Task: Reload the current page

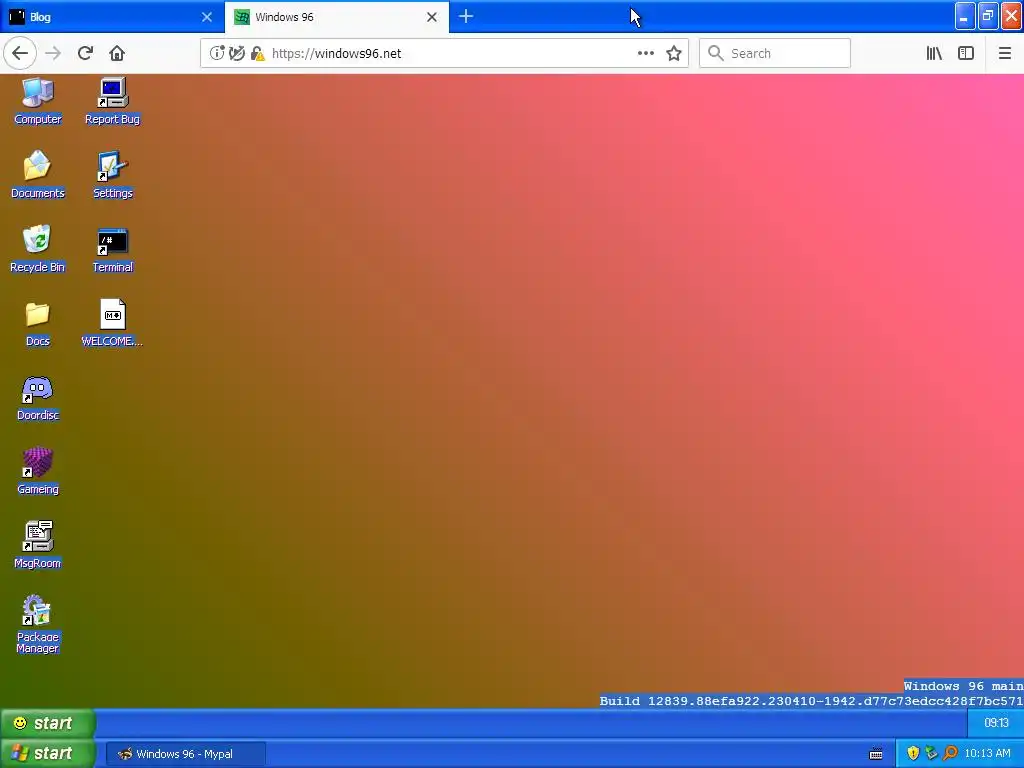Action: [85, 54]
